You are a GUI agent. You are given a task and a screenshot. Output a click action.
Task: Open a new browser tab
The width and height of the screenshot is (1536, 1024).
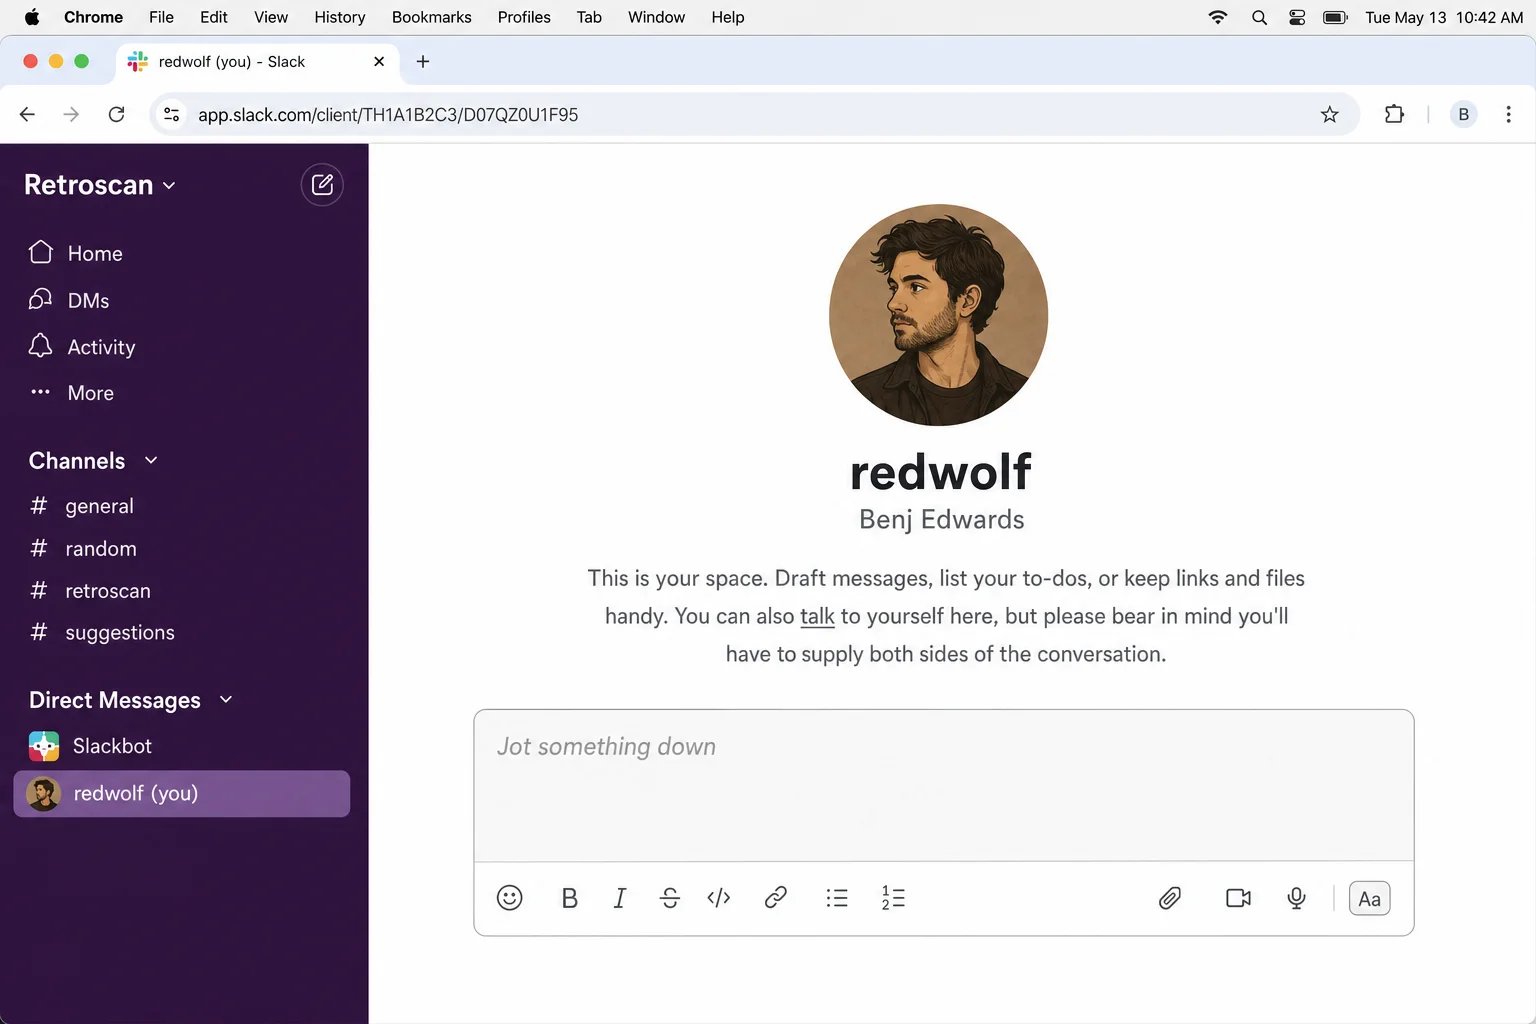click(423, 61)
